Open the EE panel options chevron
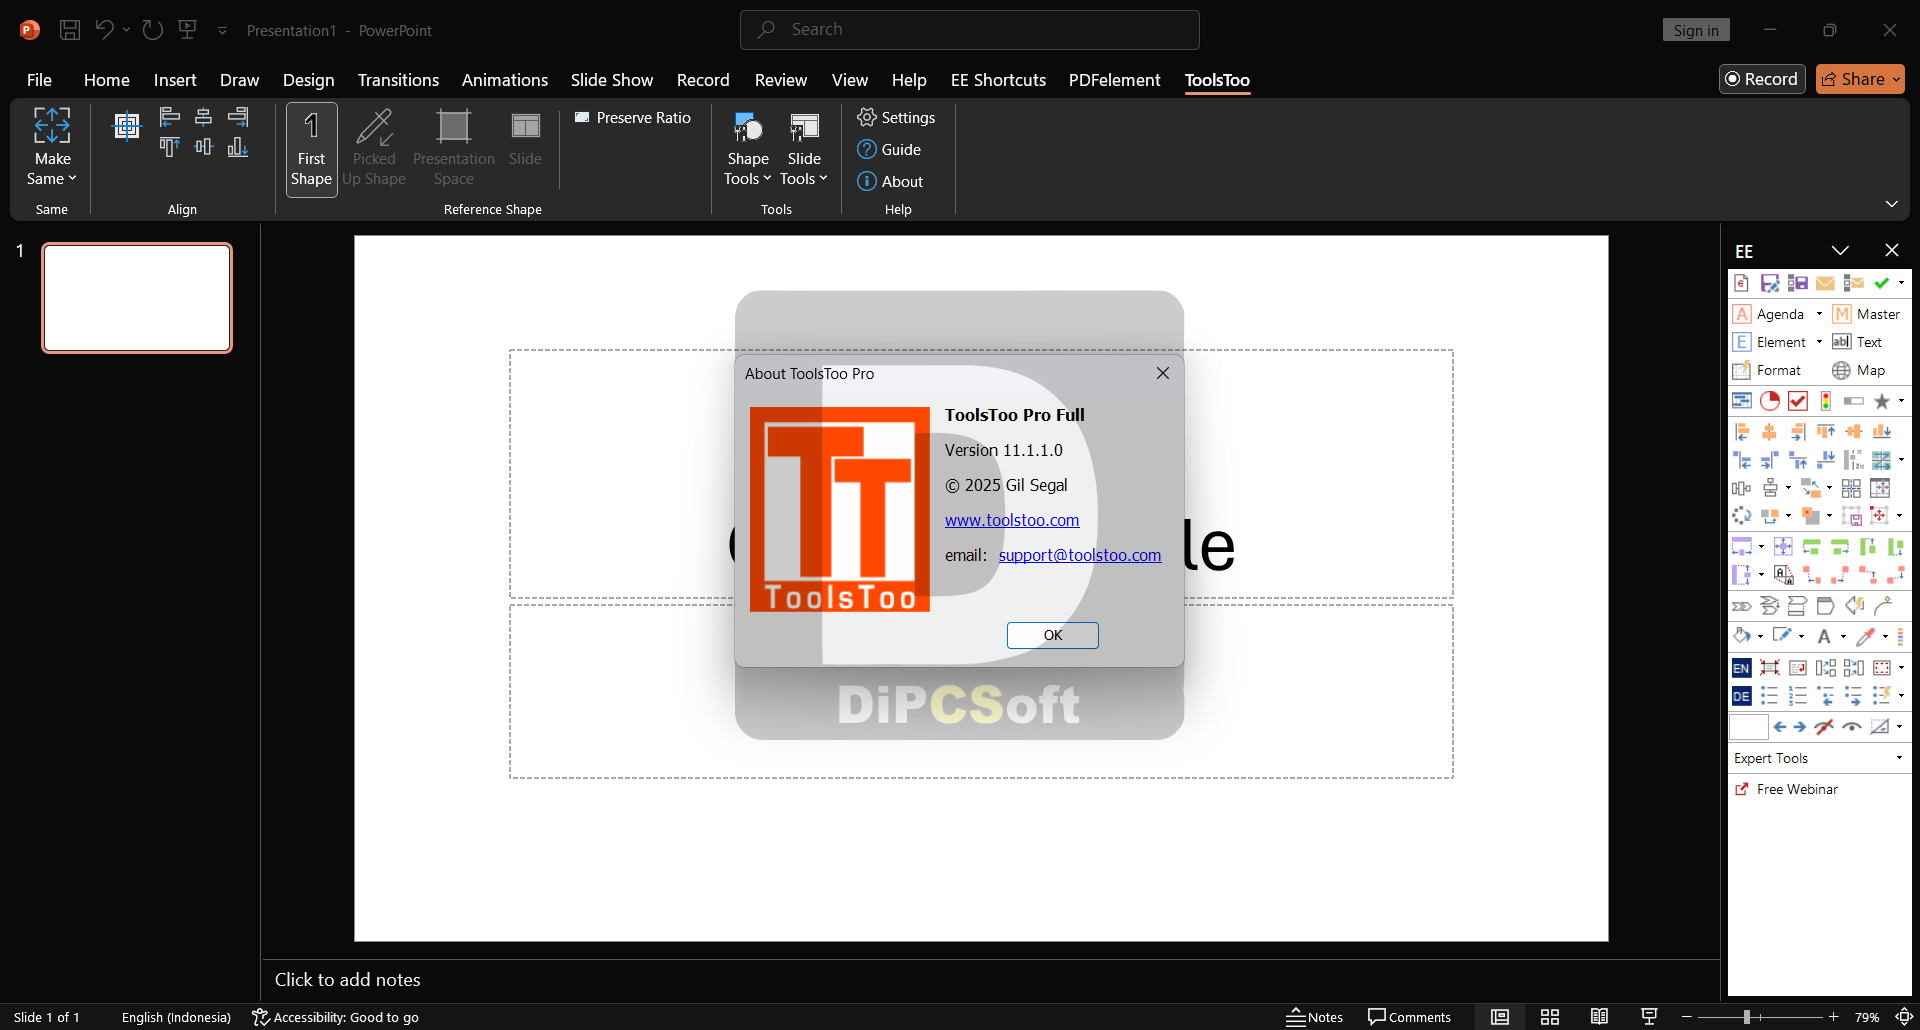Screen dimensions: 1920x1030 point(1840,250)
